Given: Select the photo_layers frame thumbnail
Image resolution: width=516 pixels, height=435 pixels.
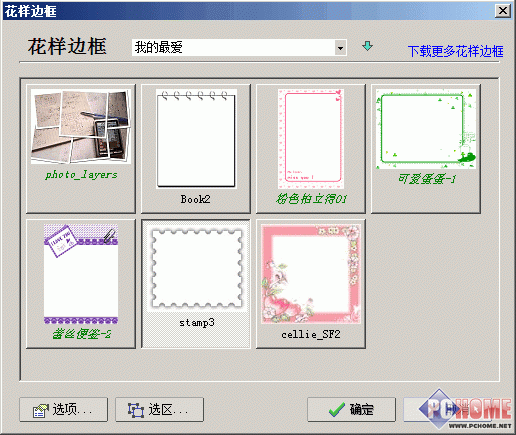Looking at the screenshot, I should [81, 149].
